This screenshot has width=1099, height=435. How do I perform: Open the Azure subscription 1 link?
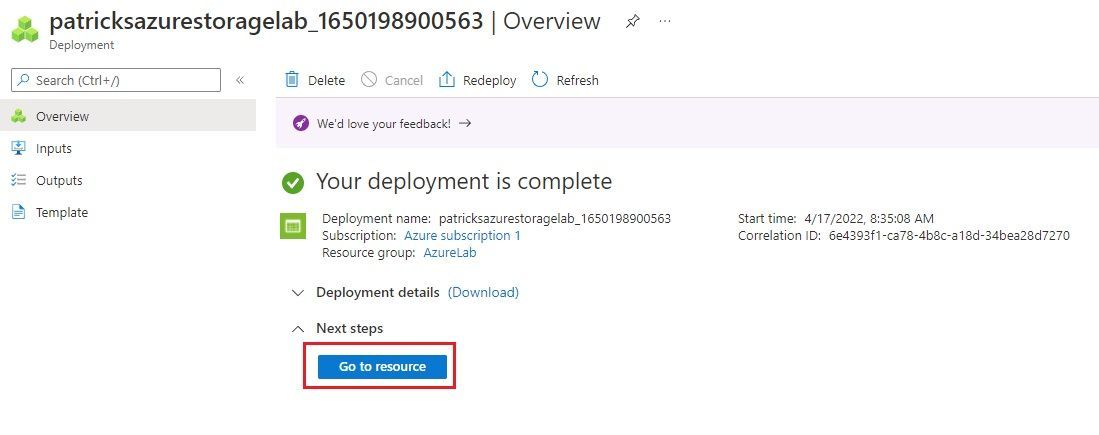tap(463, 235)
